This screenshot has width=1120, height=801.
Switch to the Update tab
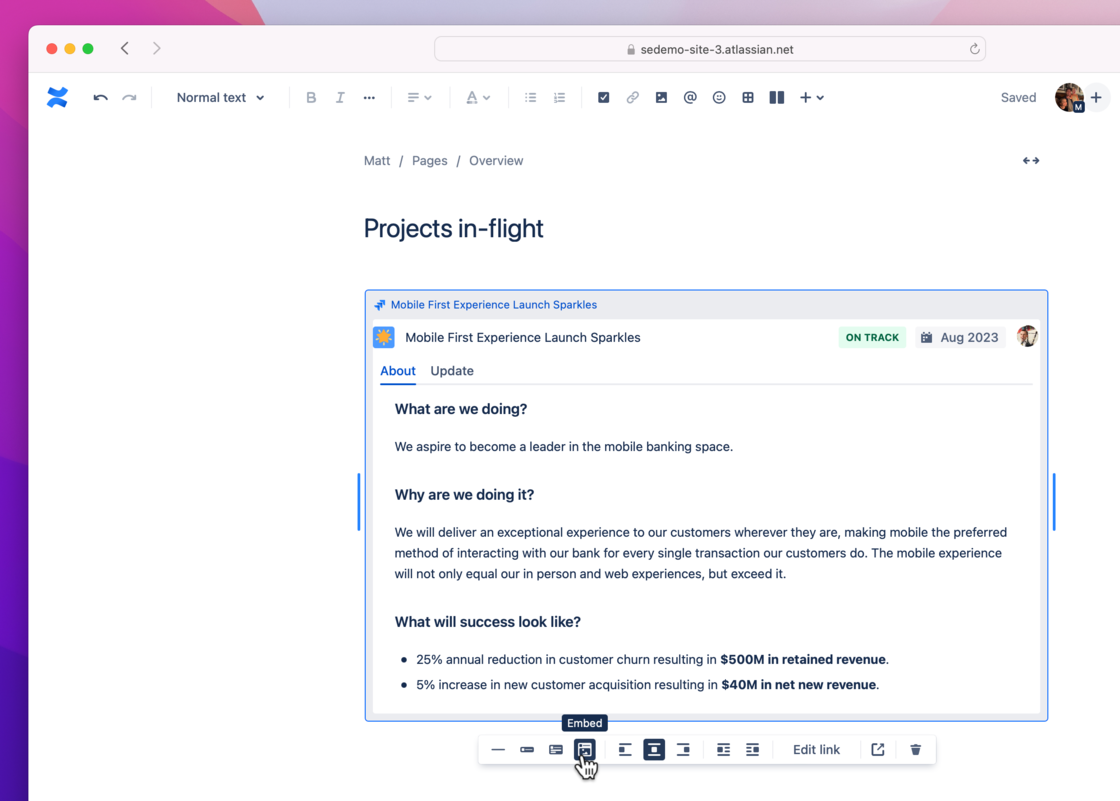(x=451, y=371)
